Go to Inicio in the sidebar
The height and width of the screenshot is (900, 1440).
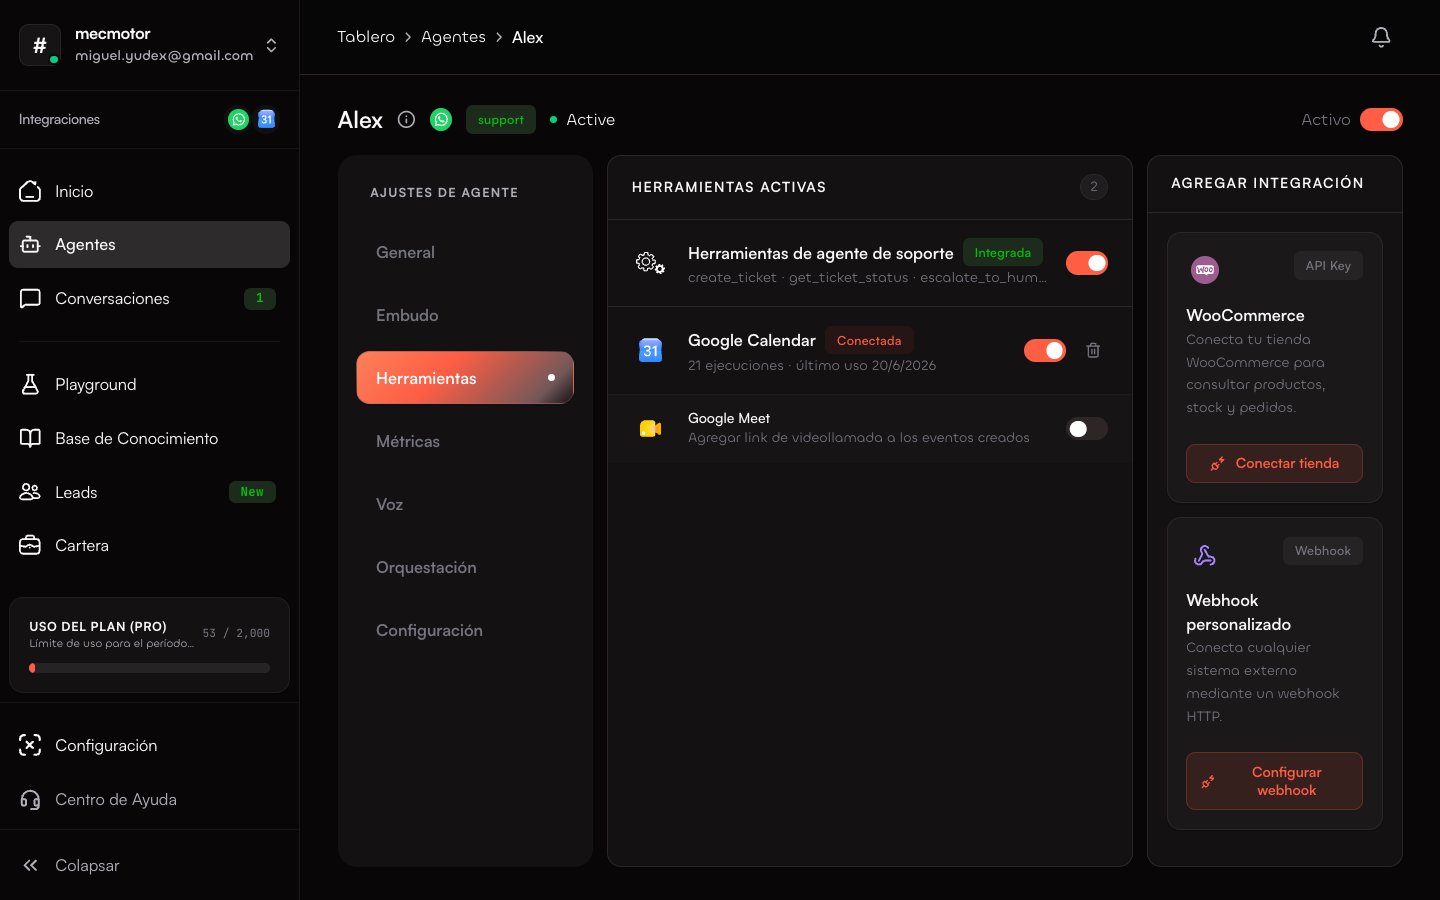pos(149,191)
